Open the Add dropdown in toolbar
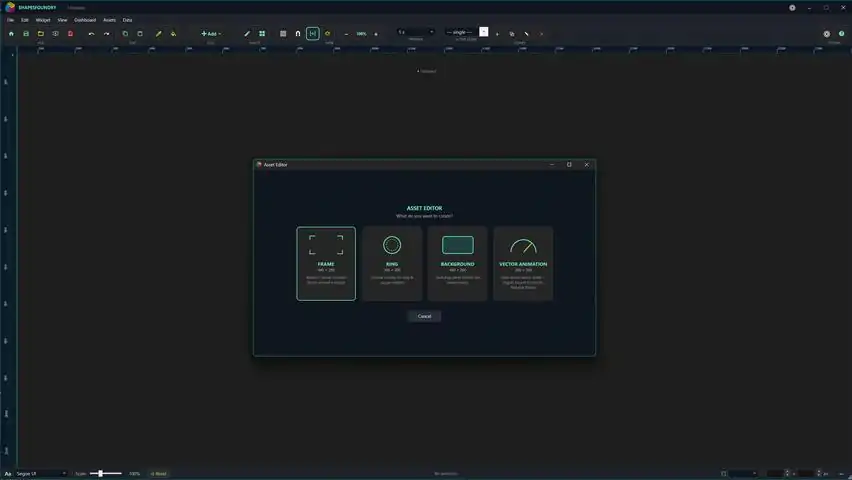The width and height of the screenshot is (852, 480). 211,34
